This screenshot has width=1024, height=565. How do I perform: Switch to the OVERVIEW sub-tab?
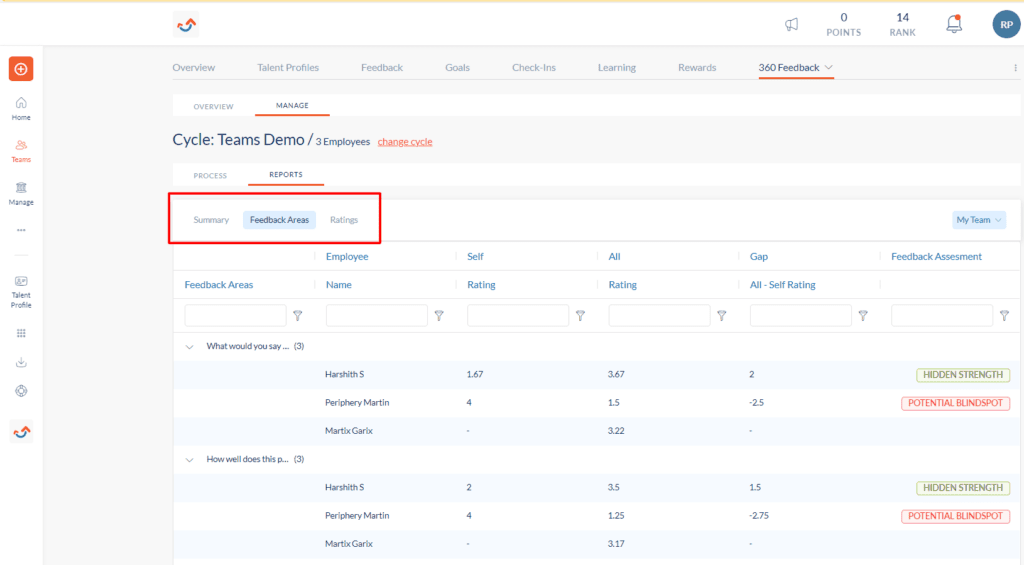[x=214, y=106]
